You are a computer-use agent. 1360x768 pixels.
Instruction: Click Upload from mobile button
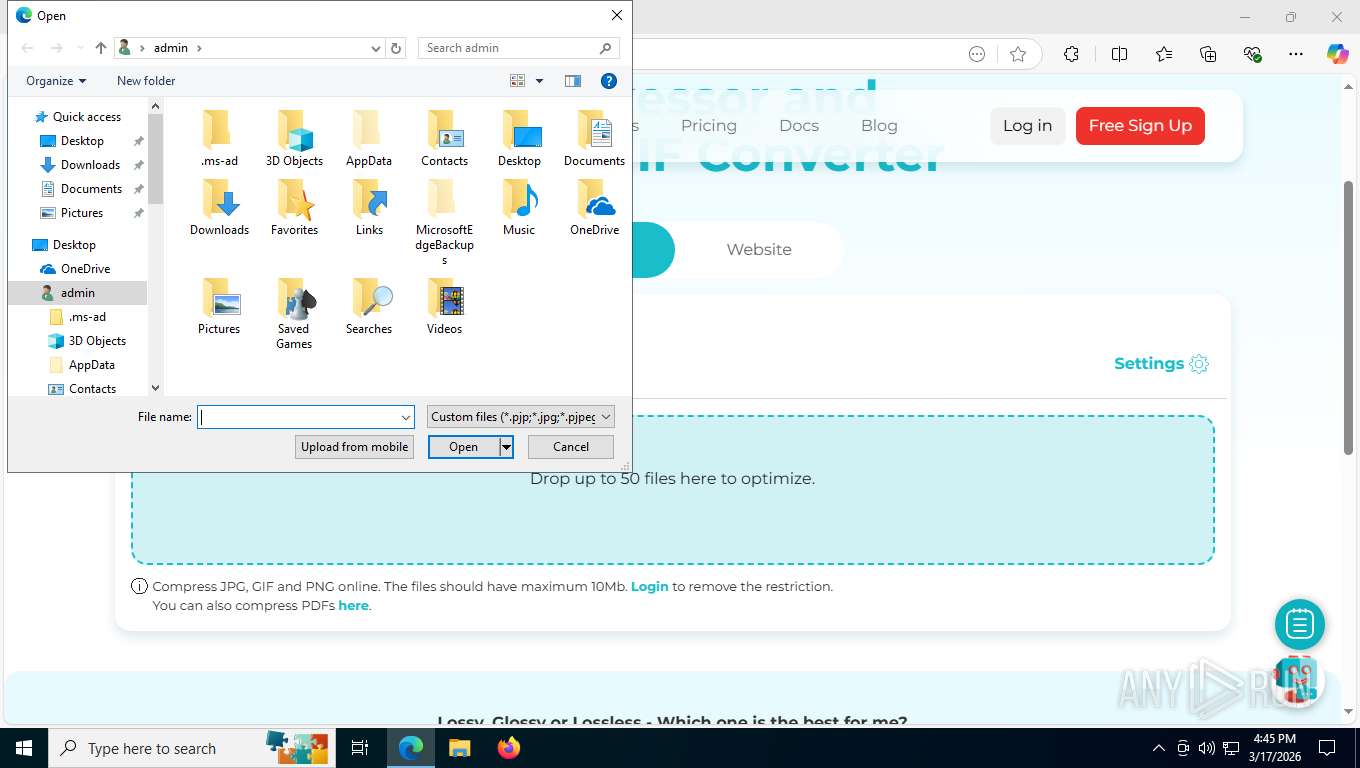click(x=354, y=447)
